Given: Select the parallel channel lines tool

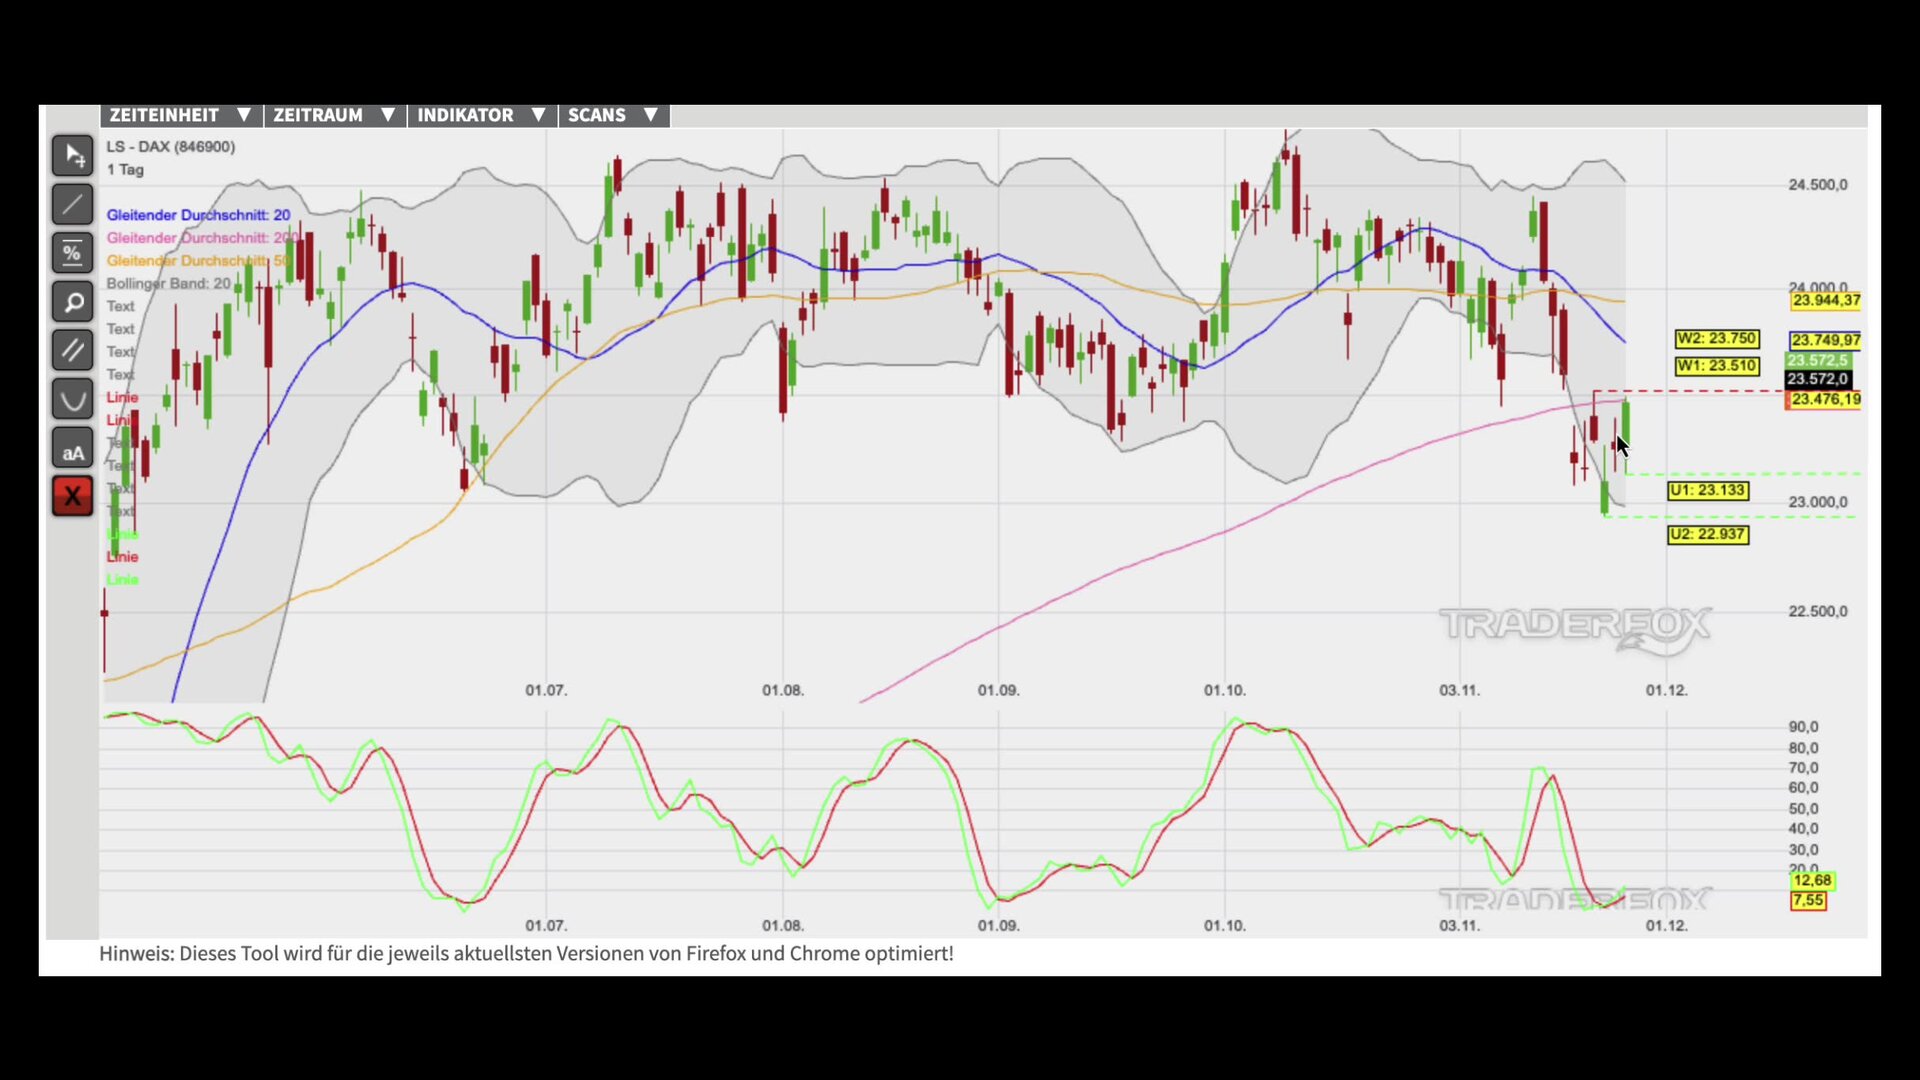Looking at the screenshot, I should point(73,351).
